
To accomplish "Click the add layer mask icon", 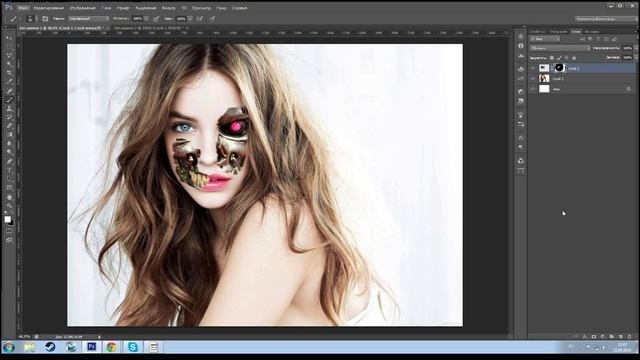I will [x=594, y=337].
